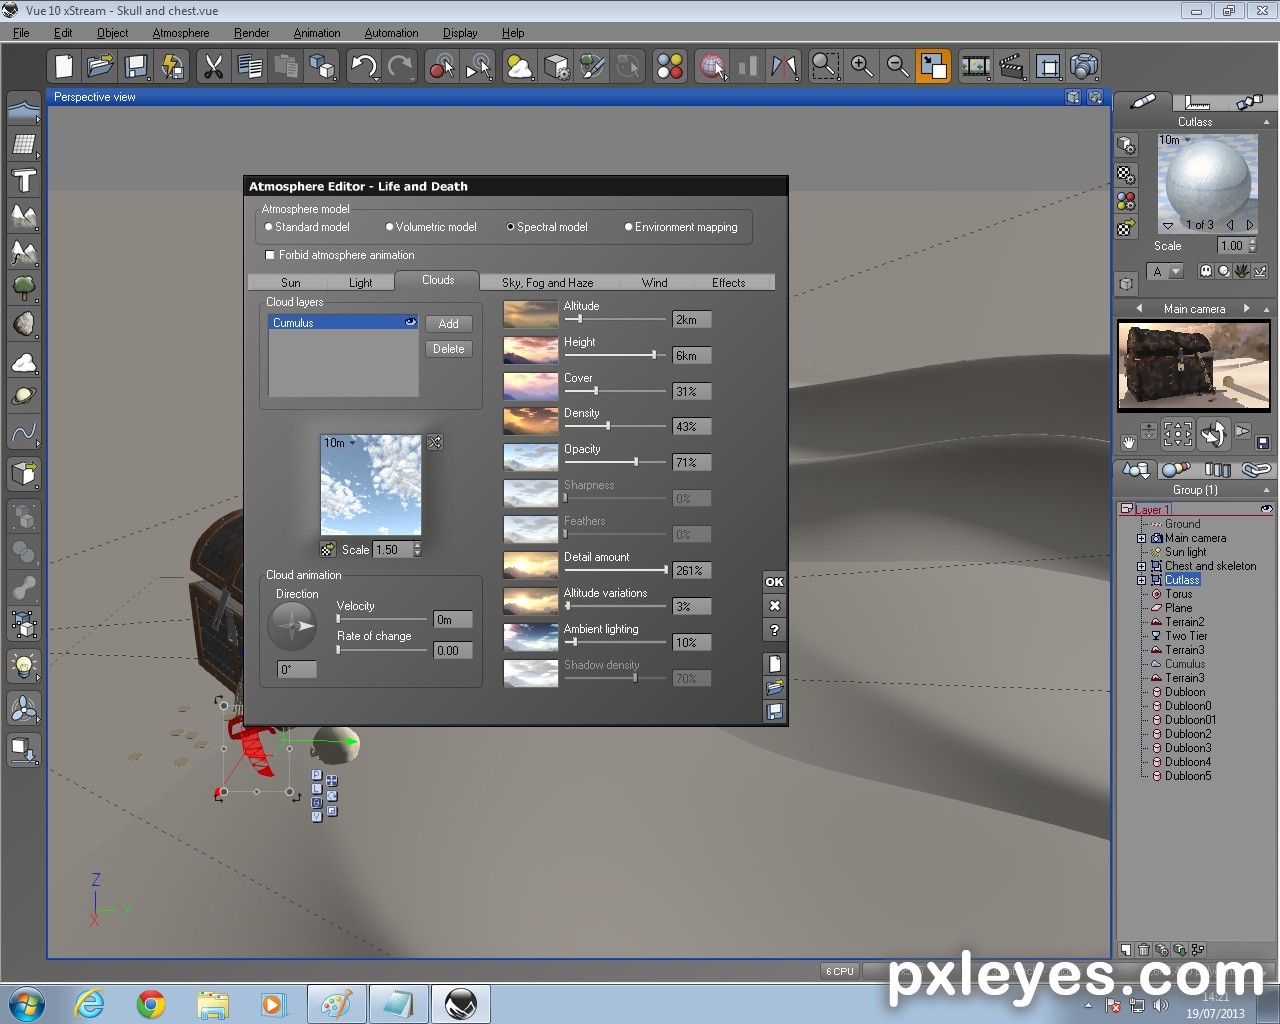The height and width of the screenshot is (1024, 1280).
Task: Select Environment mapping radio button
Action: coord(629,227)
